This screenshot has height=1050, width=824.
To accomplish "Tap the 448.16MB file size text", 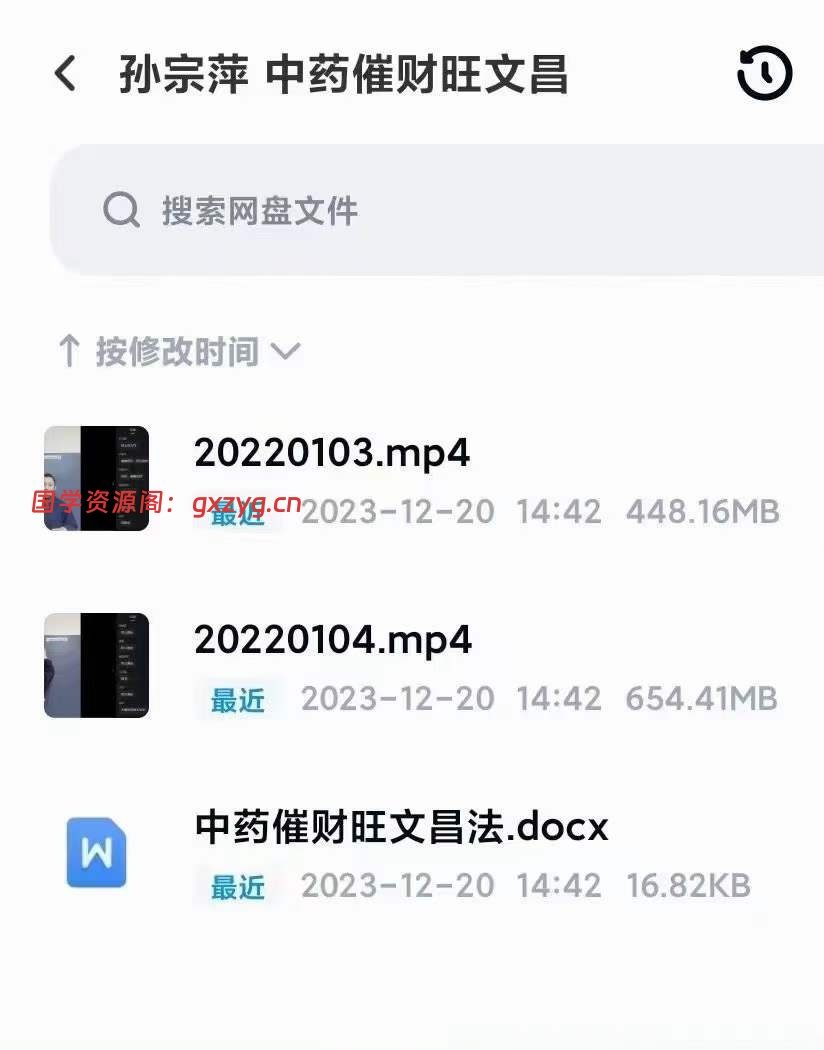I will [x=703, y=512].
